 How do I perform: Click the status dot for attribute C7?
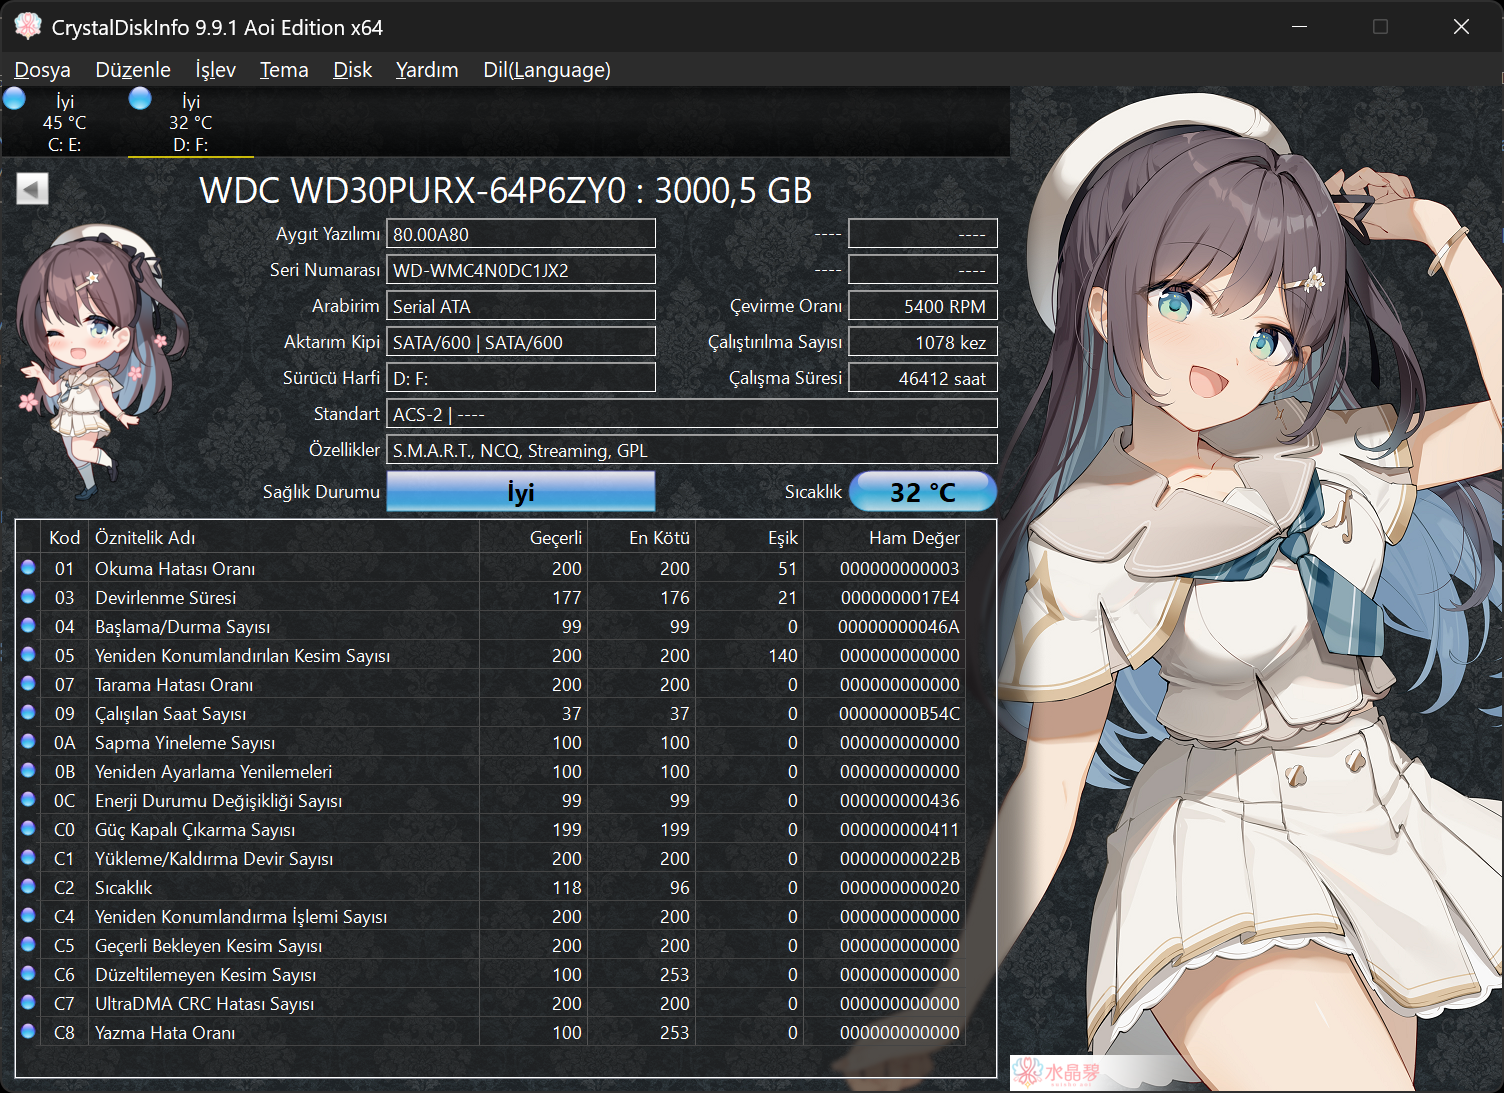[x=28, y=1002]
